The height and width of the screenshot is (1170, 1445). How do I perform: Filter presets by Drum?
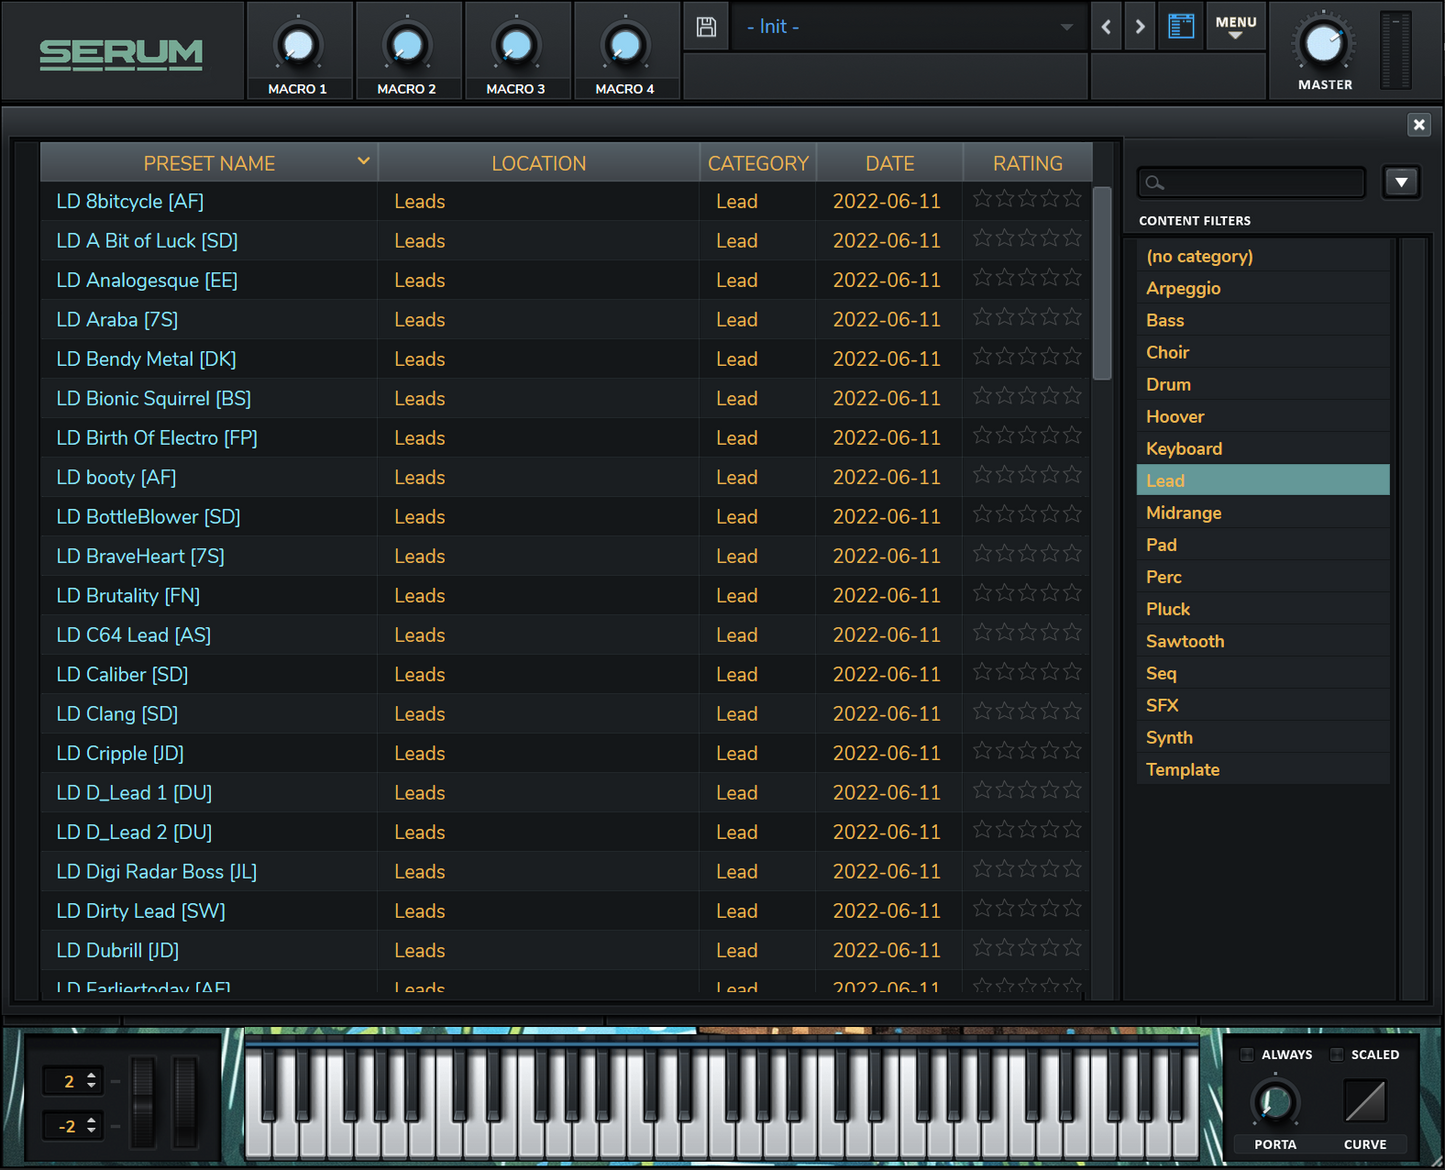tap(1263, 384)
